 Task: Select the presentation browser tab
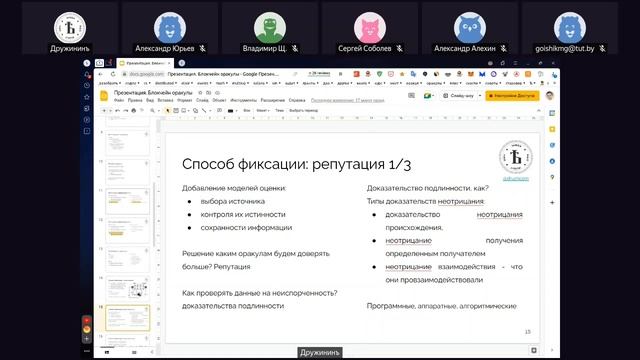pyautogui.click(x=145, y=63)
